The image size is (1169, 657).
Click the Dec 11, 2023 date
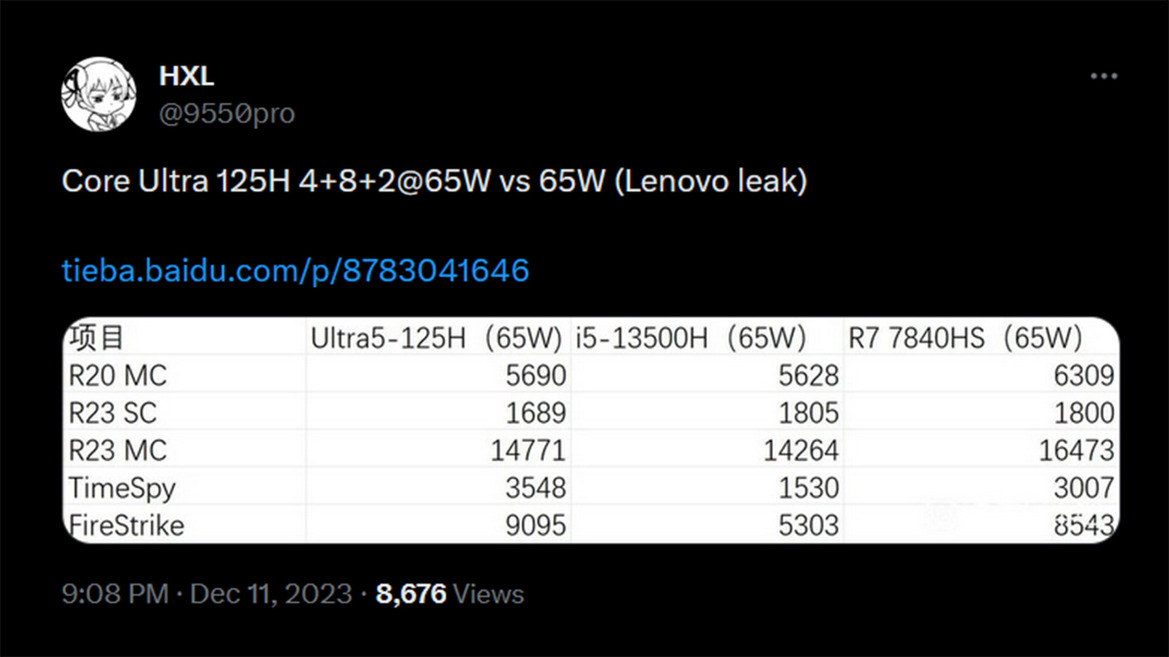(271, 594)
